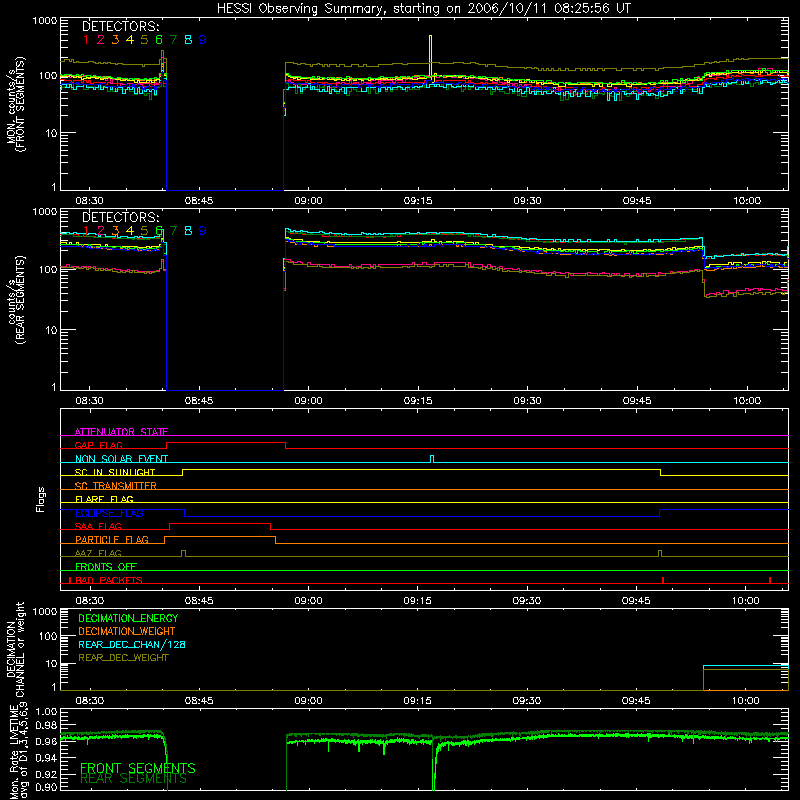Click the NON_SOLAR_EVENT flag label
Screen dimensions: 800x800
[x=121, y=459]
